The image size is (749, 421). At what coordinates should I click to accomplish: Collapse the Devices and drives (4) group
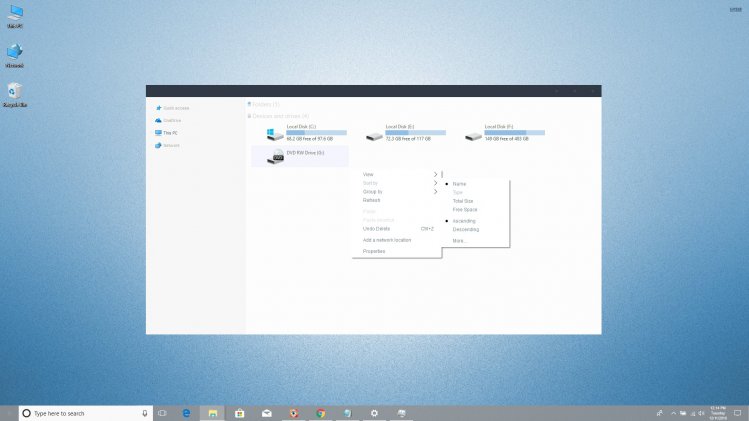tap(278, 116)
